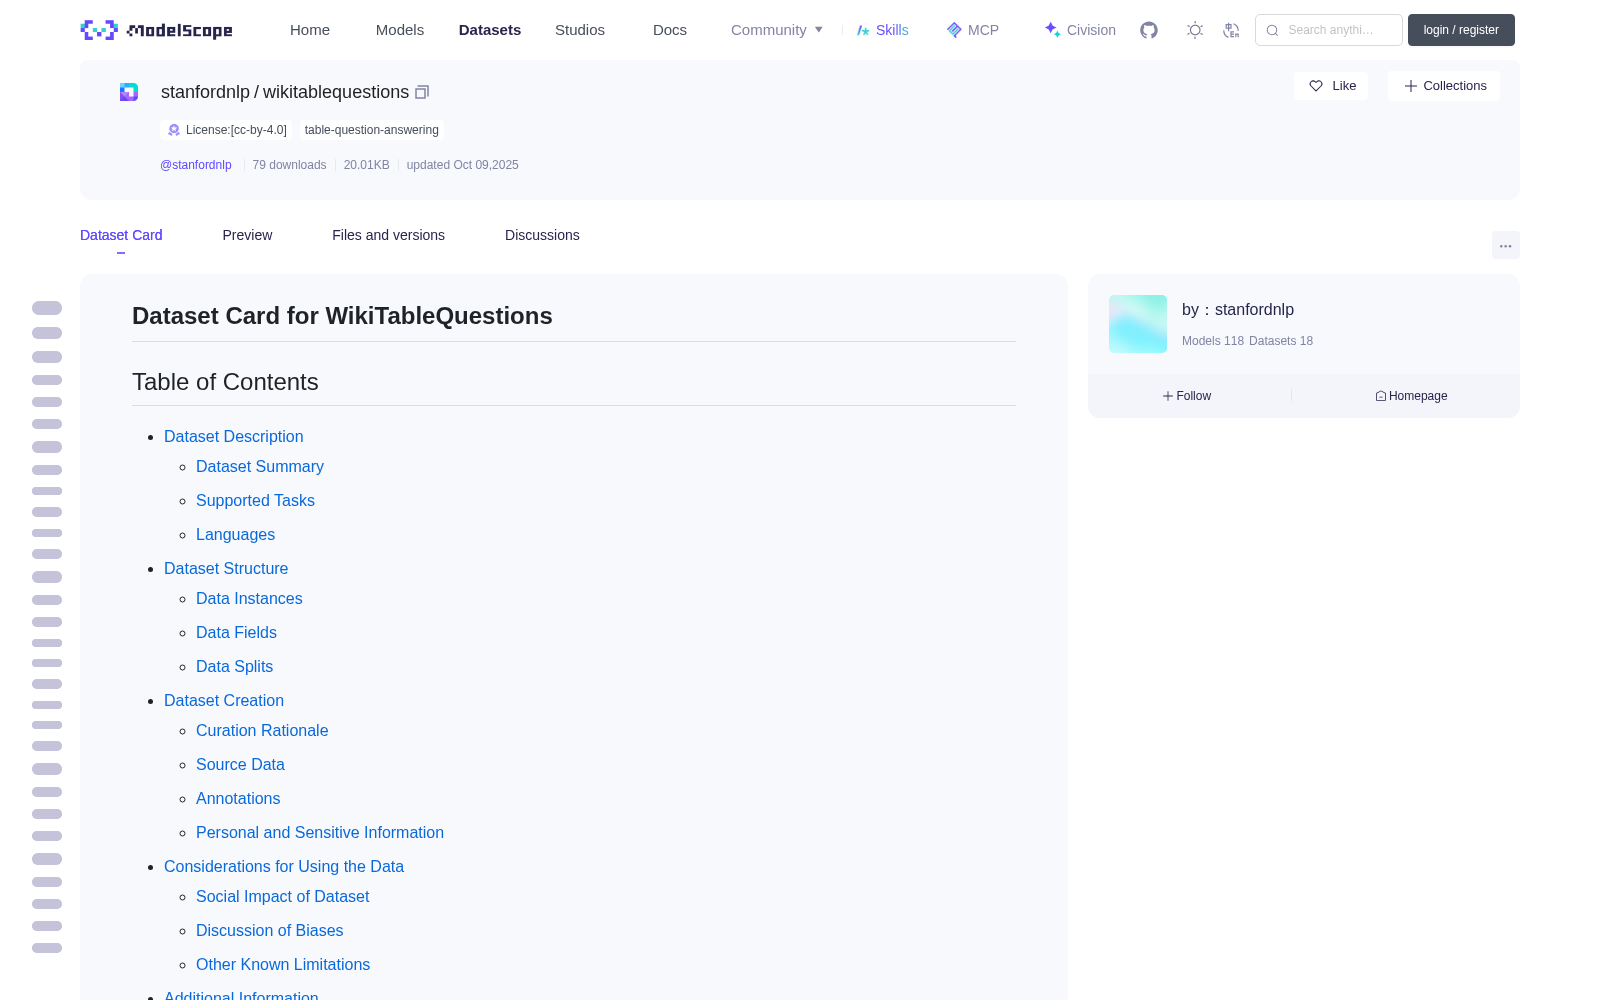The image size is (1600, 1000).
Task: Jump to Curation Rationale section
Action: pos(262,730)
